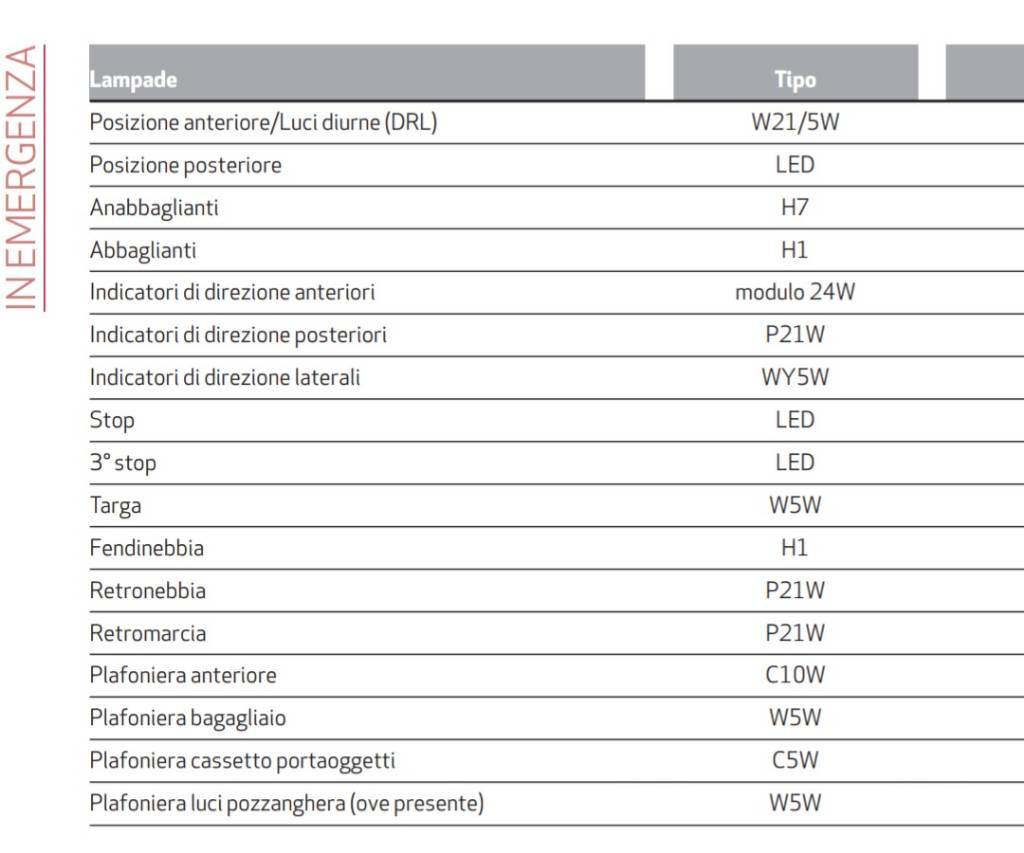The width and height of the screenshot is (1024, 853).
Task: Click 'Indicatori di direzione laterali' label
Action: [225, 378]
